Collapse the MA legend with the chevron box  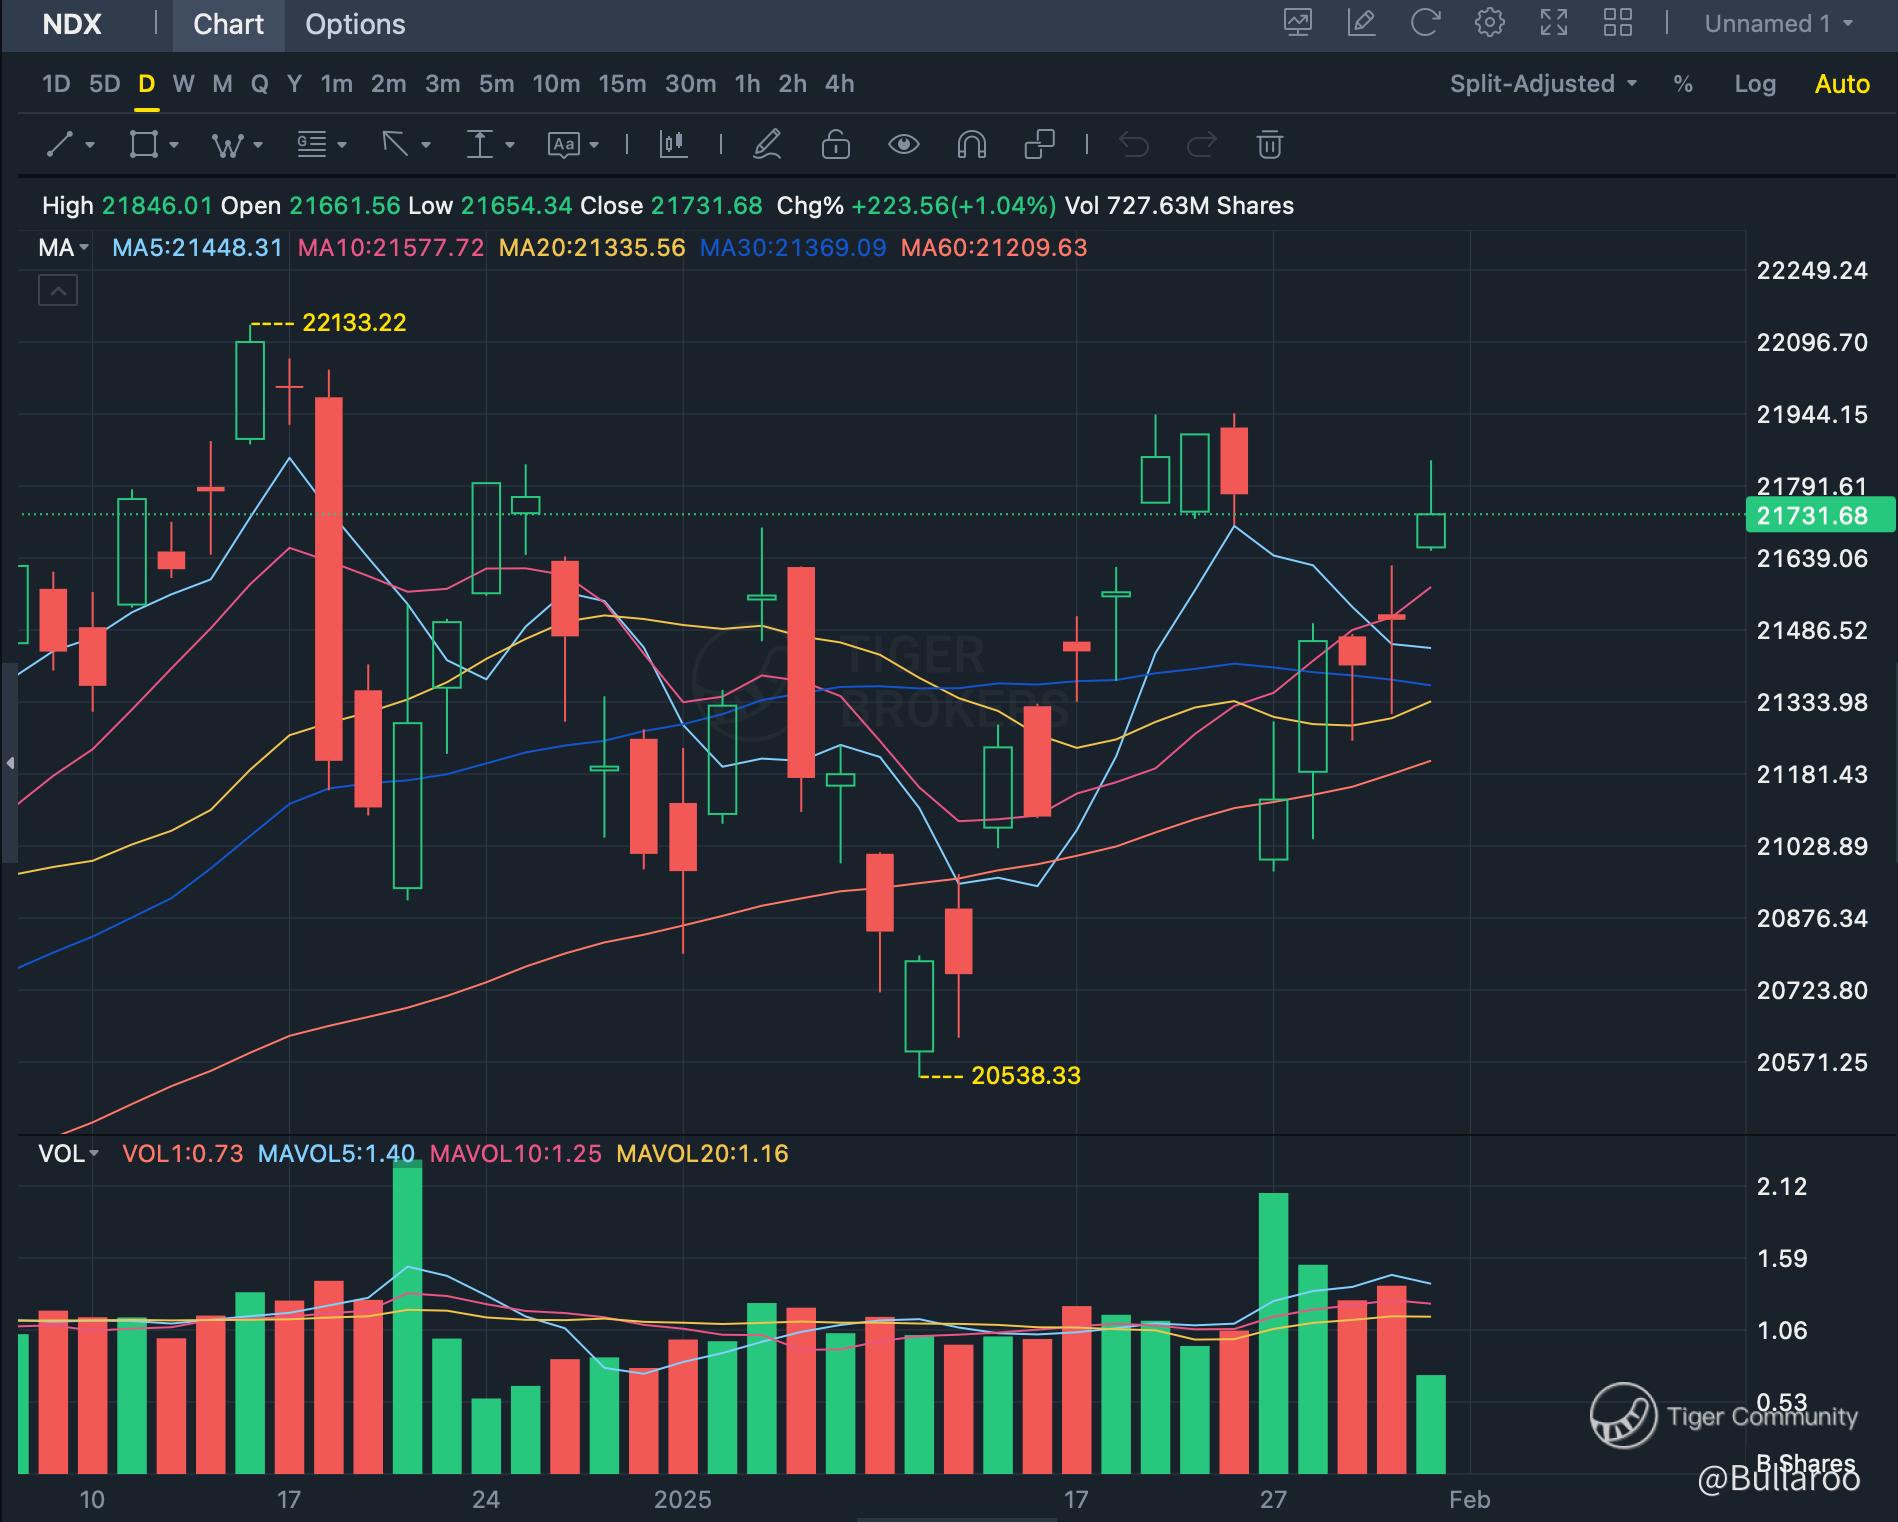(x=58, y=291)
